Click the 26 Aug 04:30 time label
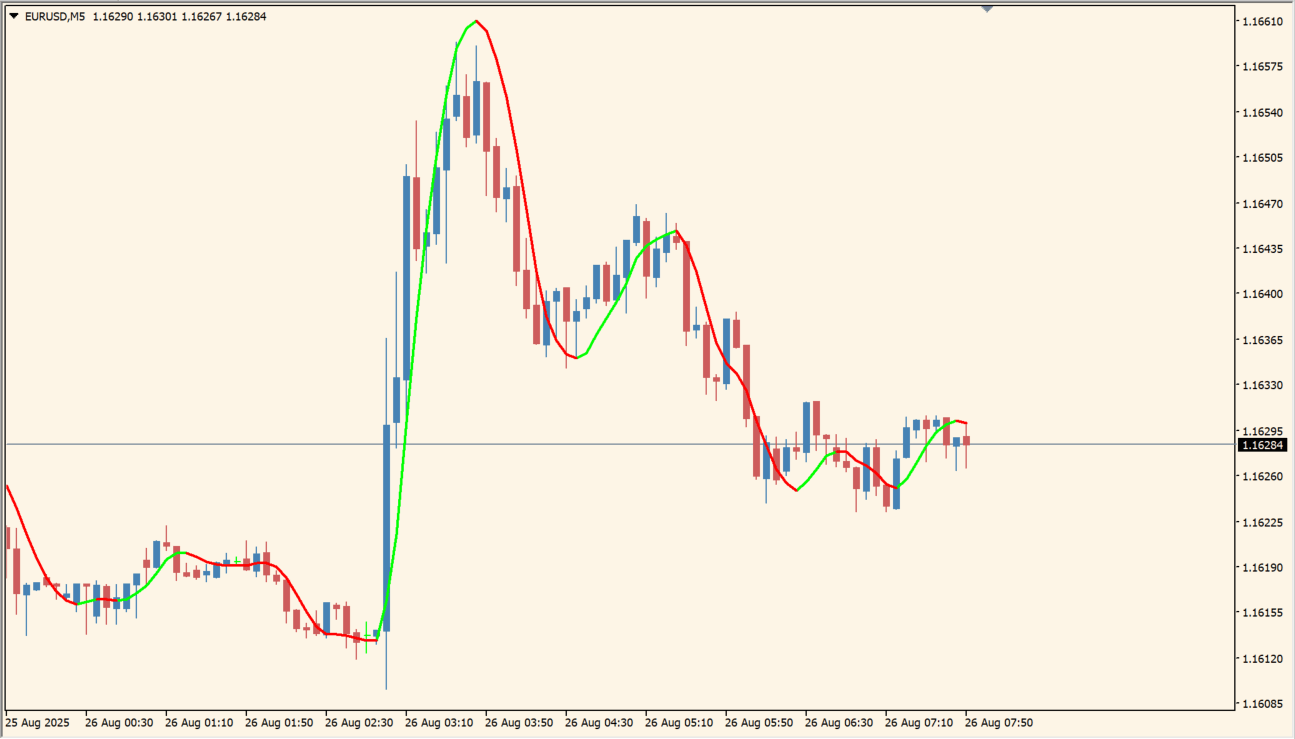Screen dimensions: 1295x739 tap(599, 722)
